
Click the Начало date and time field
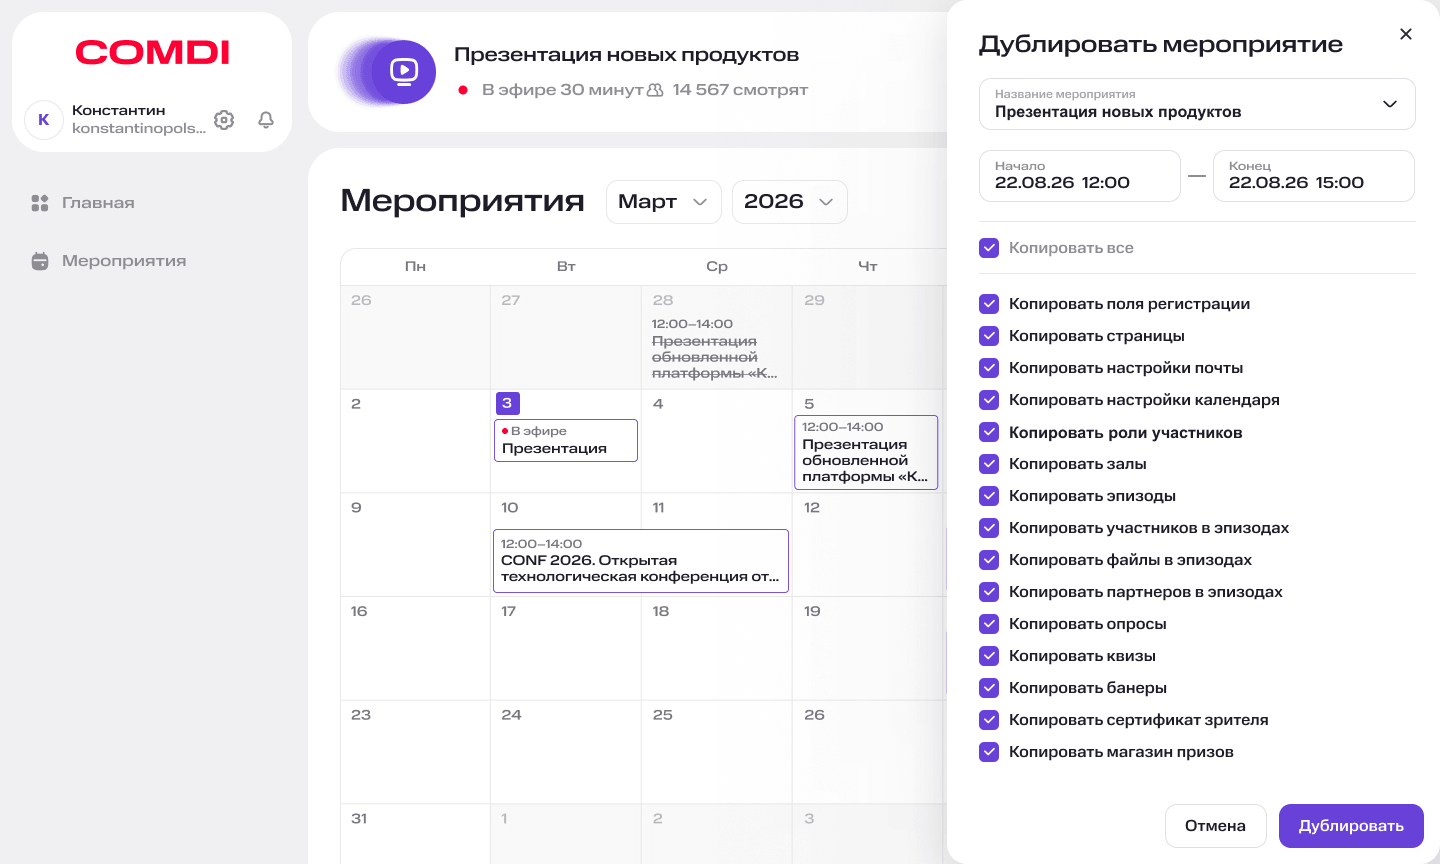(x=1079, y=176)
